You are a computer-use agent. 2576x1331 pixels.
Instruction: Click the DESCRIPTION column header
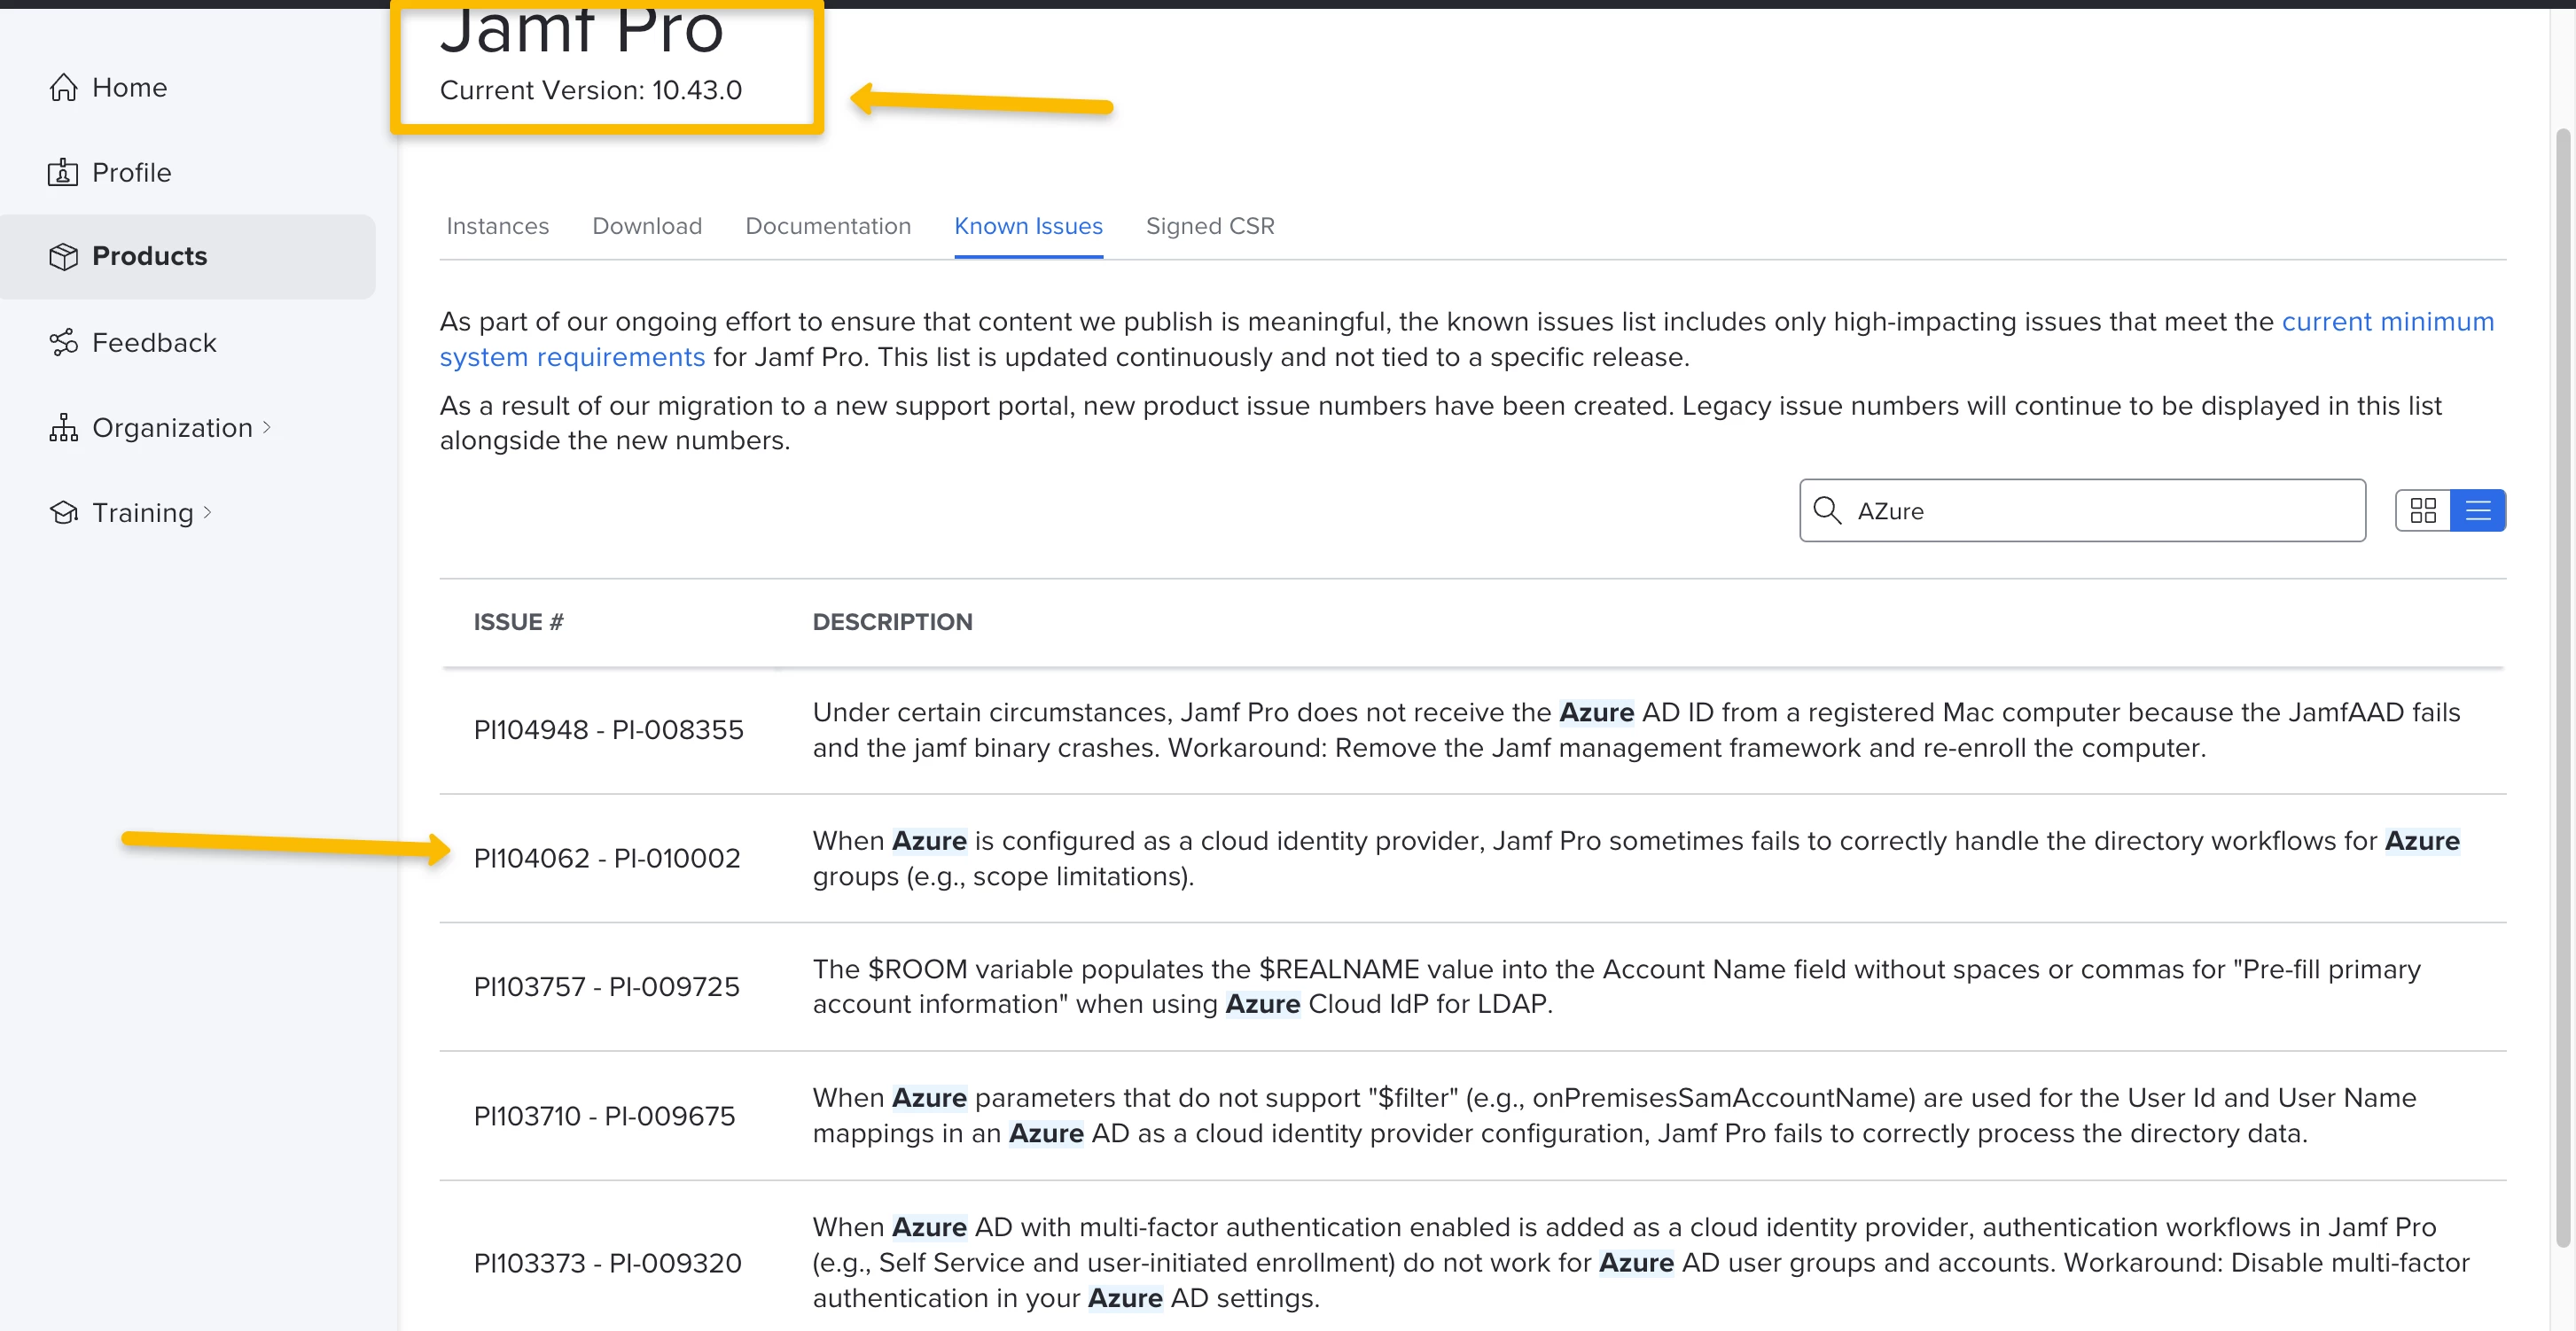892,622
